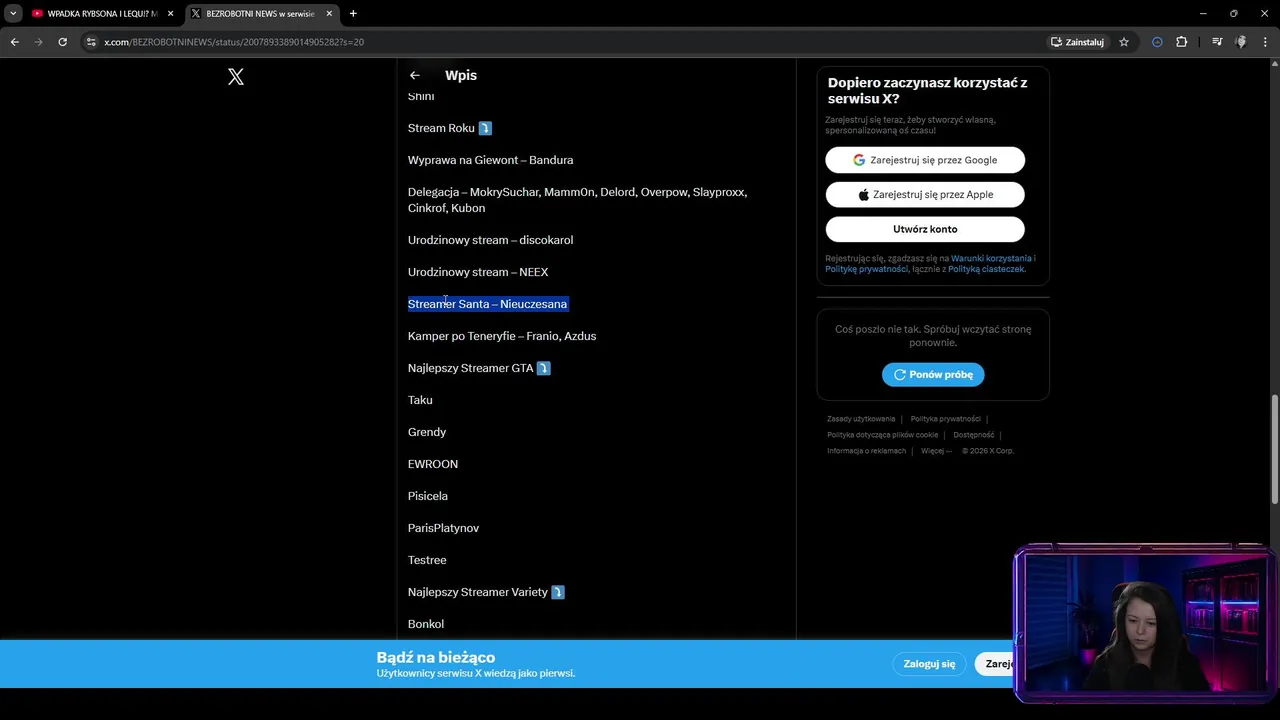
Task: Open Informacja o reklamach footer link
Action: pos(866,451)
